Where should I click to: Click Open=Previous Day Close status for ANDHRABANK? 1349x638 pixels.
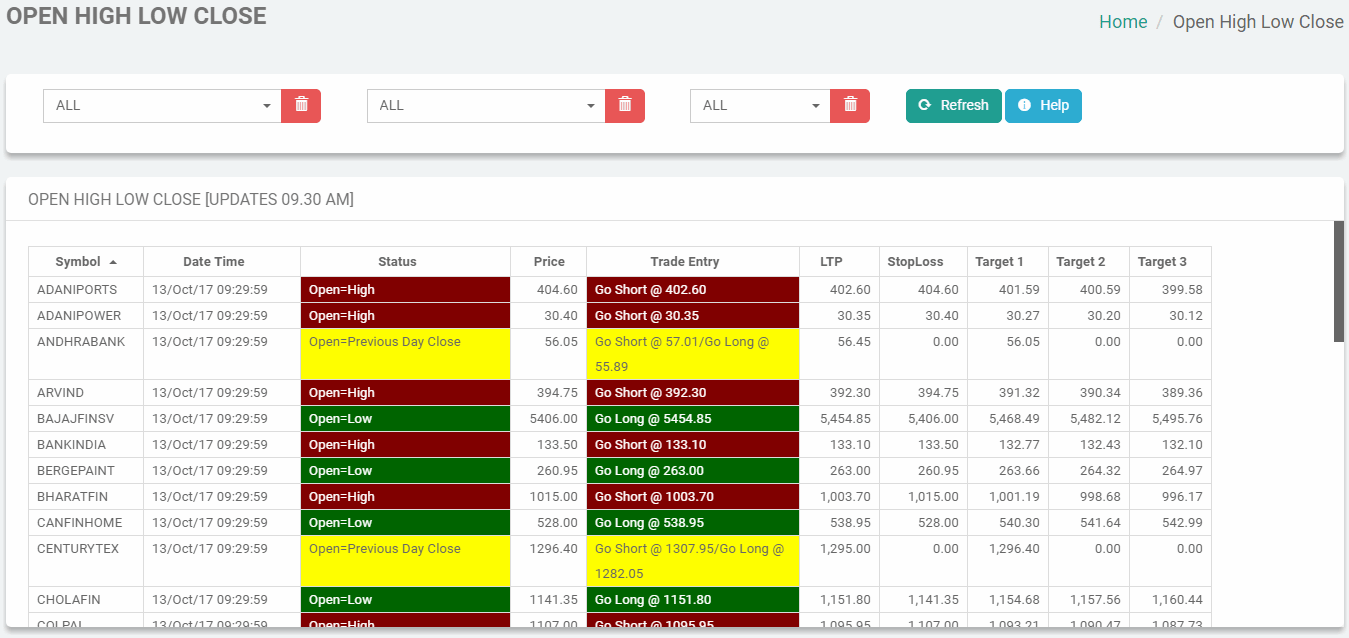coord(406,354)
